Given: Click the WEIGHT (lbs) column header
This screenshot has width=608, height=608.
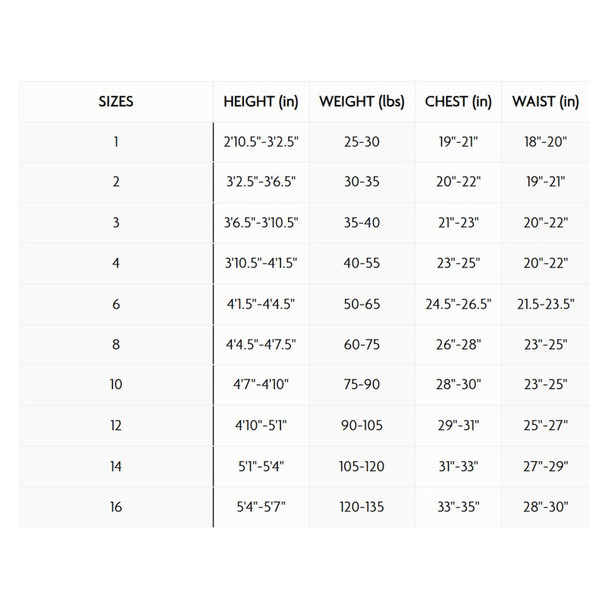Looking at the screenshot, I should click(361, 101).
